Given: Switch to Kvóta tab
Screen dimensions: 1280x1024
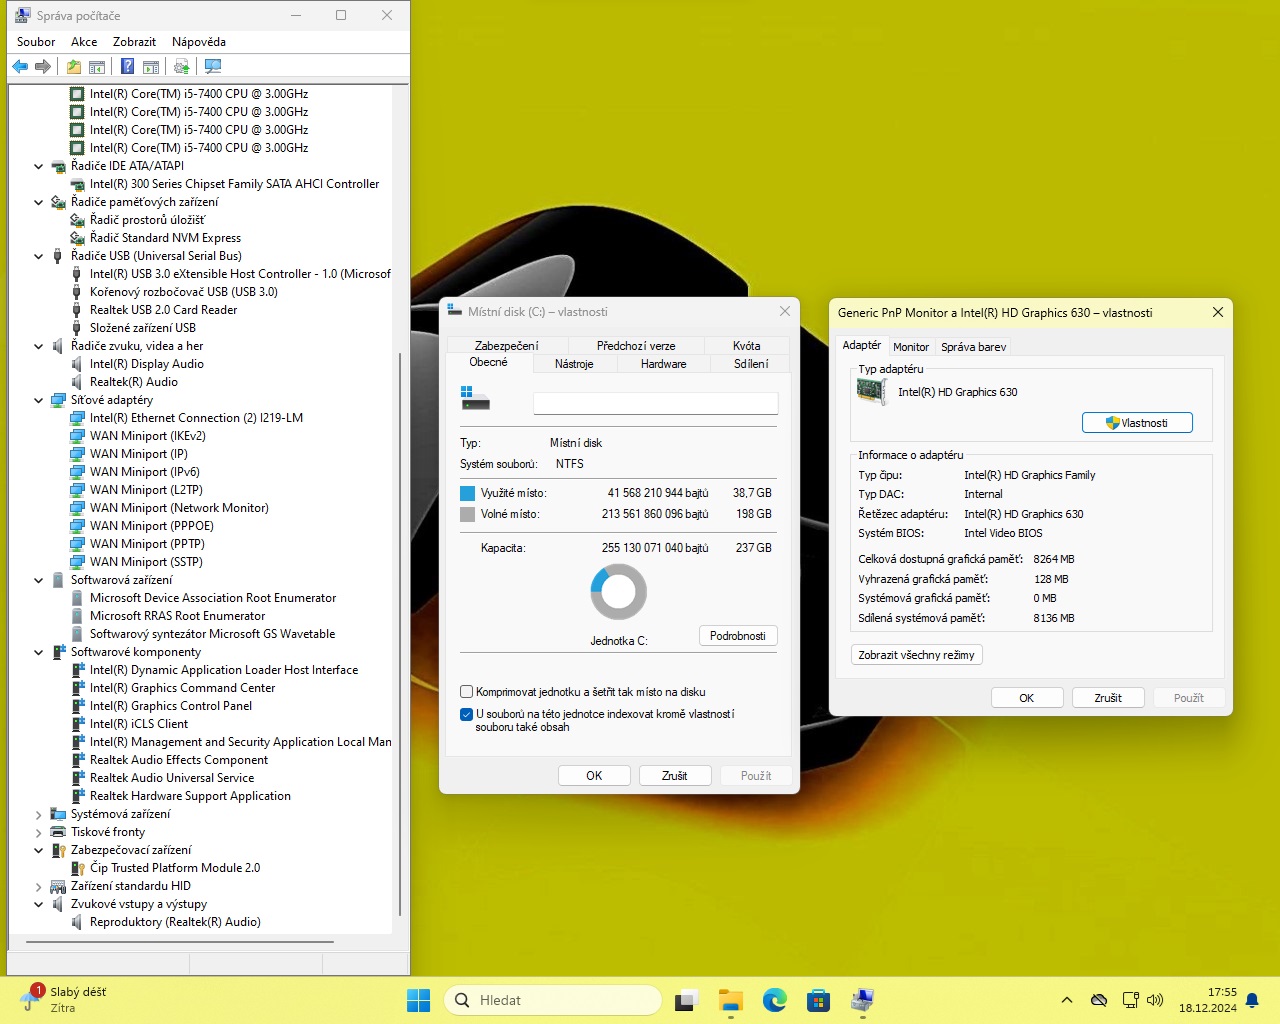Looking at the screenshot, I should pyautogui.click(x=746, y=346).
